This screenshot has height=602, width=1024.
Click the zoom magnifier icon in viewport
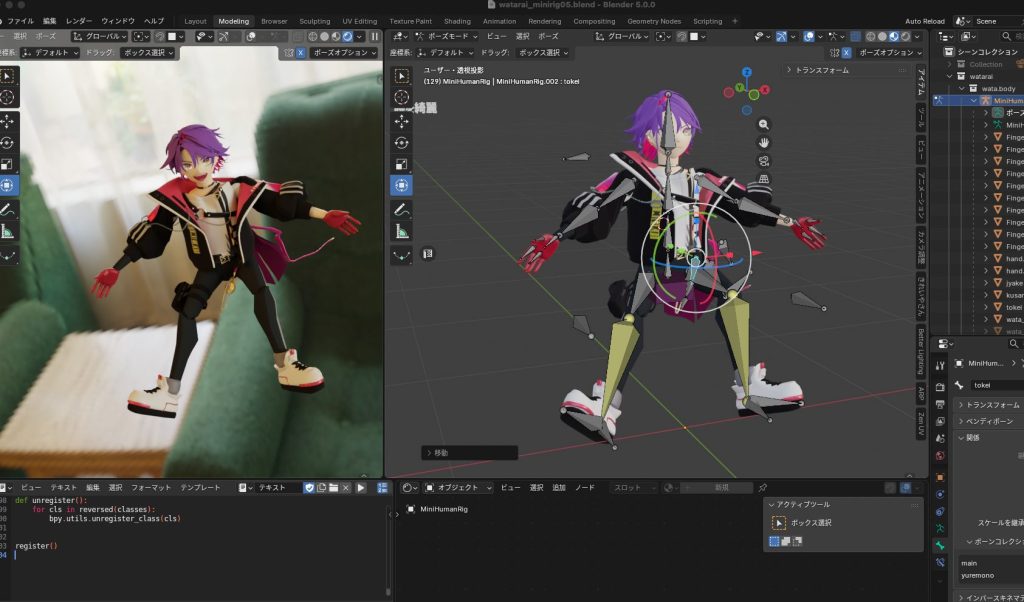pos(764,124)
